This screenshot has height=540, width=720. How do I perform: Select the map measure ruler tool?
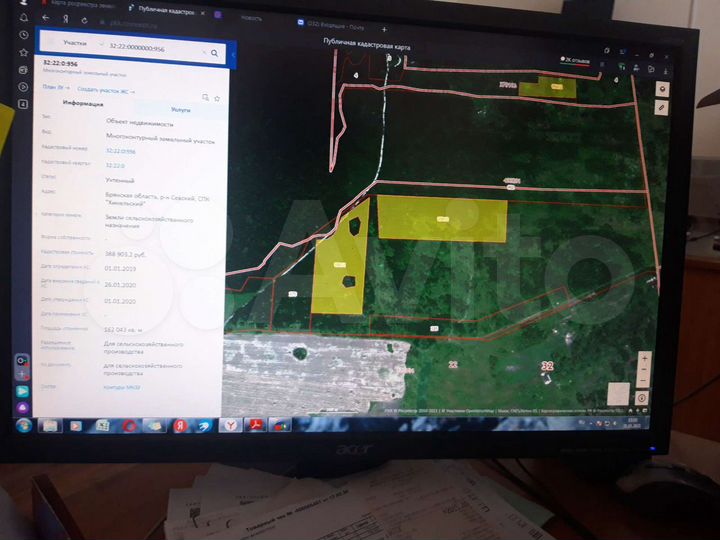[660, 106]
